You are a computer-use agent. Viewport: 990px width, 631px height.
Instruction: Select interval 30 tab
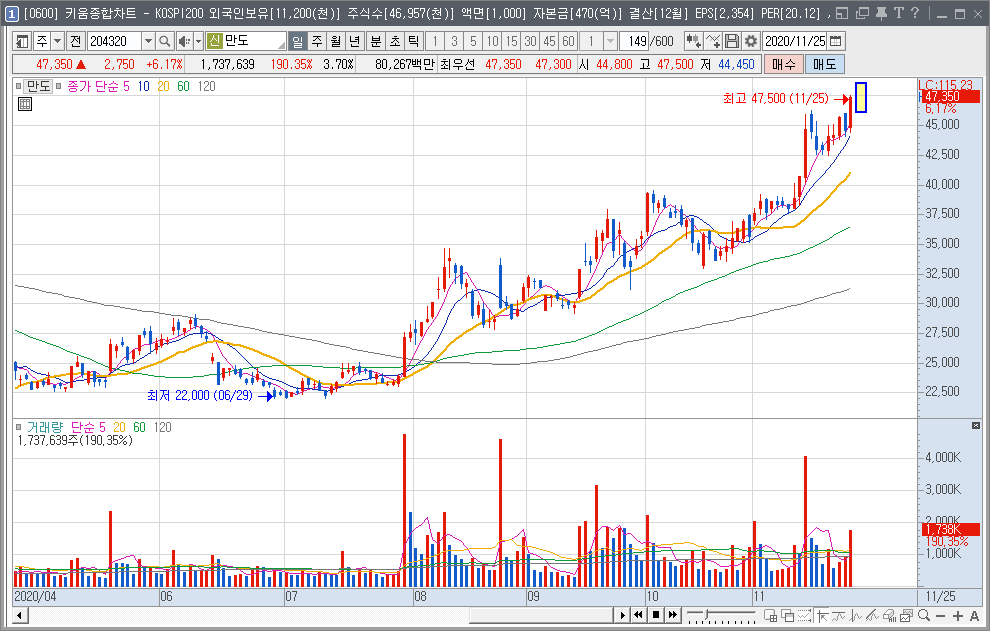tap(530, 42)
